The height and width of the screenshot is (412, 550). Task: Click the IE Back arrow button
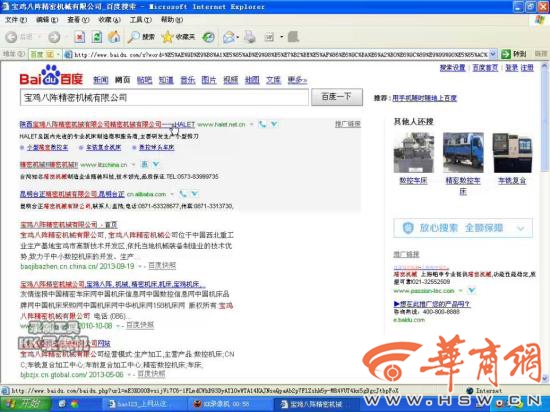click(x=12, y=37)
